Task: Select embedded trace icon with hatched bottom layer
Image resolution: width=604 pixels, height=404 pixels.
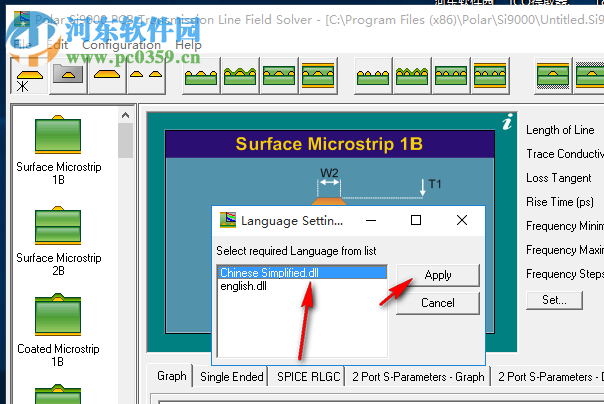Action: pyautogui.click(x=553, y=75)
